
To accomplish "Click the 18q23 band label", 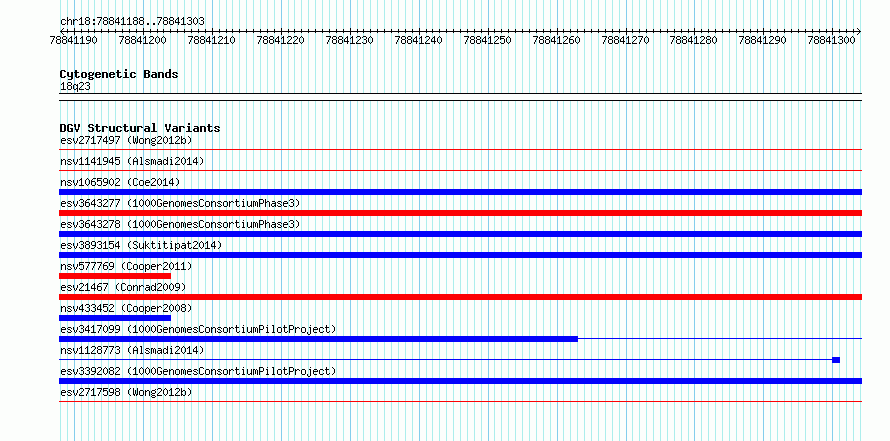I will click(75, 87).
